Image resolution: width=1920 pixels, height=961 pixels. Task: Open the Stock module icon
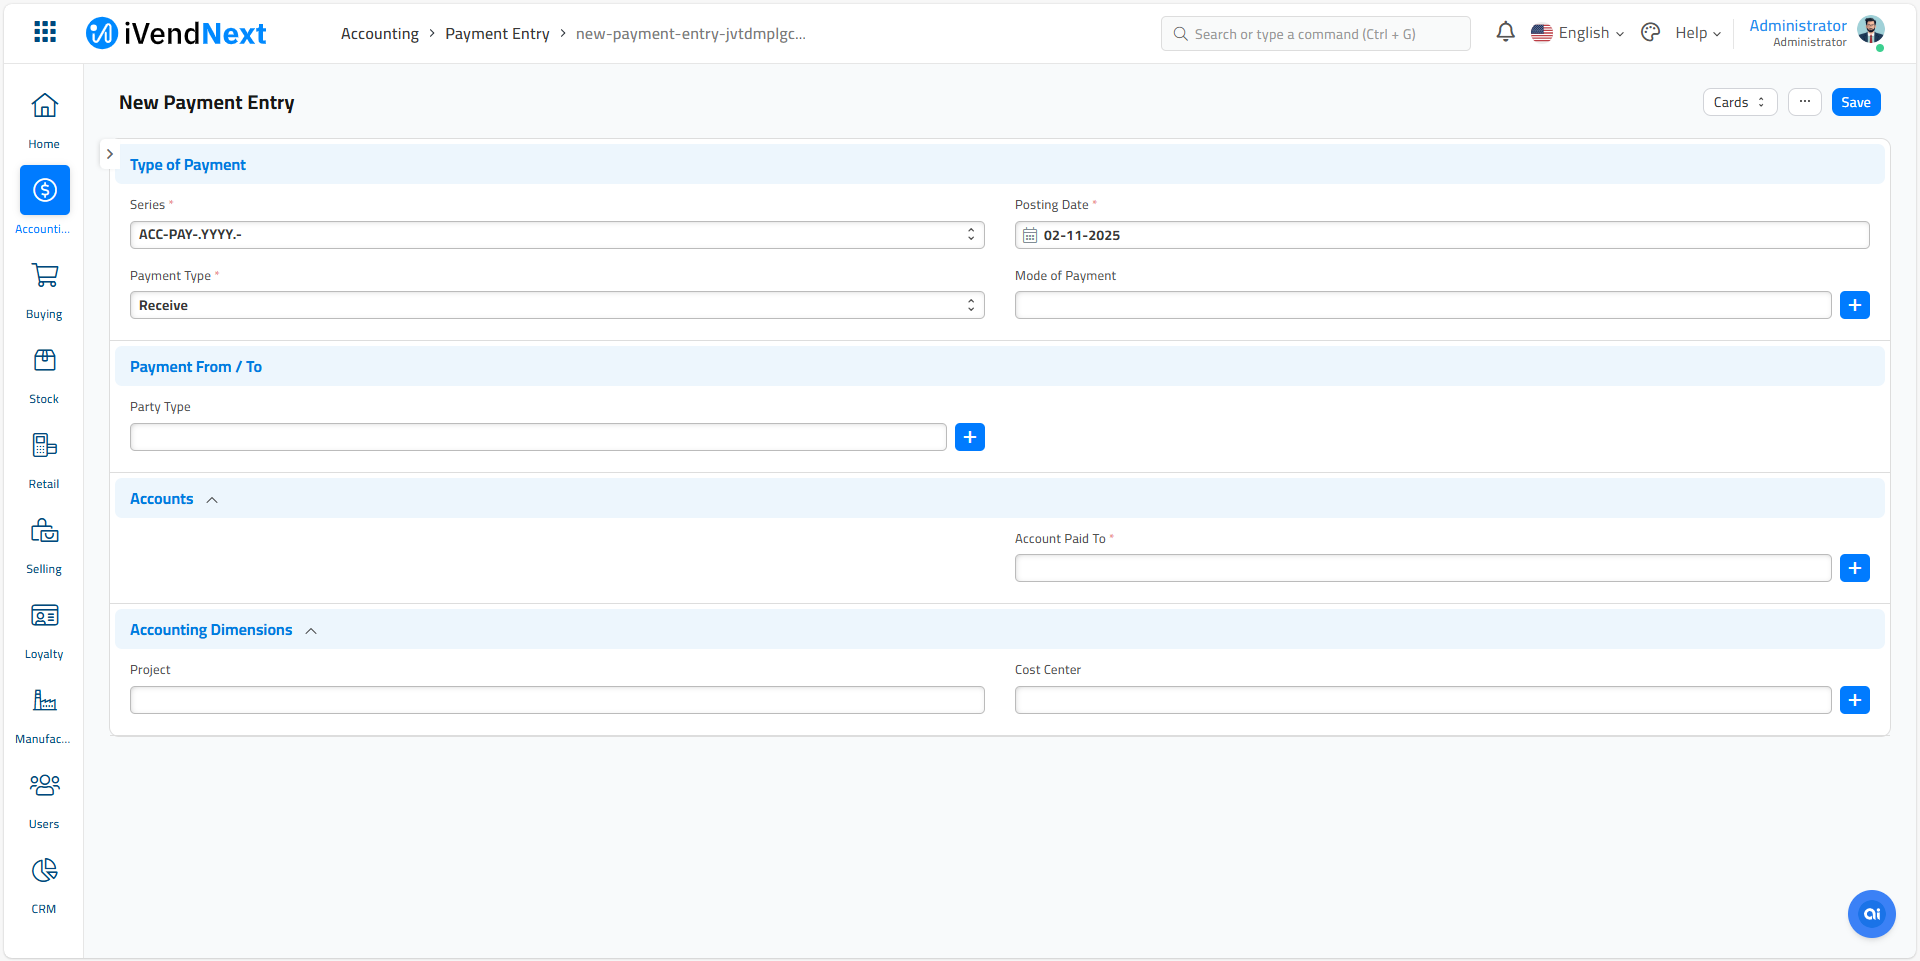click(x=44, y=361)
